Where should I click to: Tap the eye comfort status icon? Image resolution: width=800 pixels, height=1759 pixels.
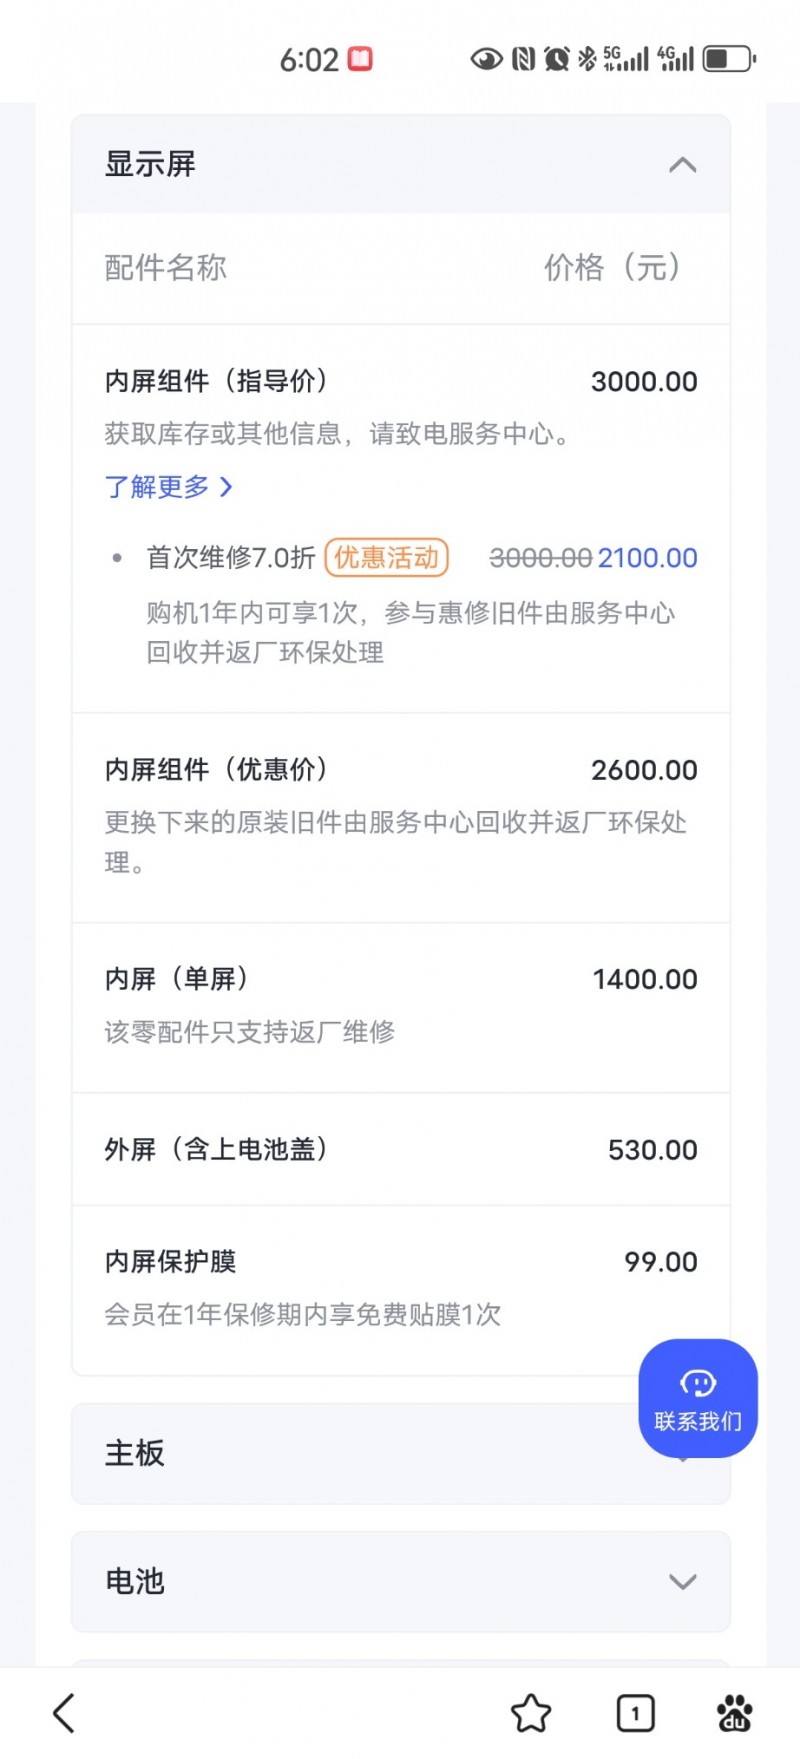click(486, 59)
